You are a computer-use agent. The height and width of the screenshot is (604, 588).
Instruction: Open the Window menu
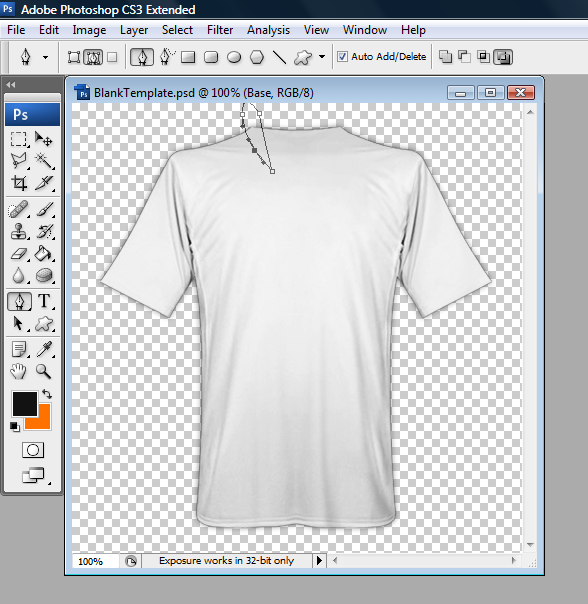pos(365,30)
